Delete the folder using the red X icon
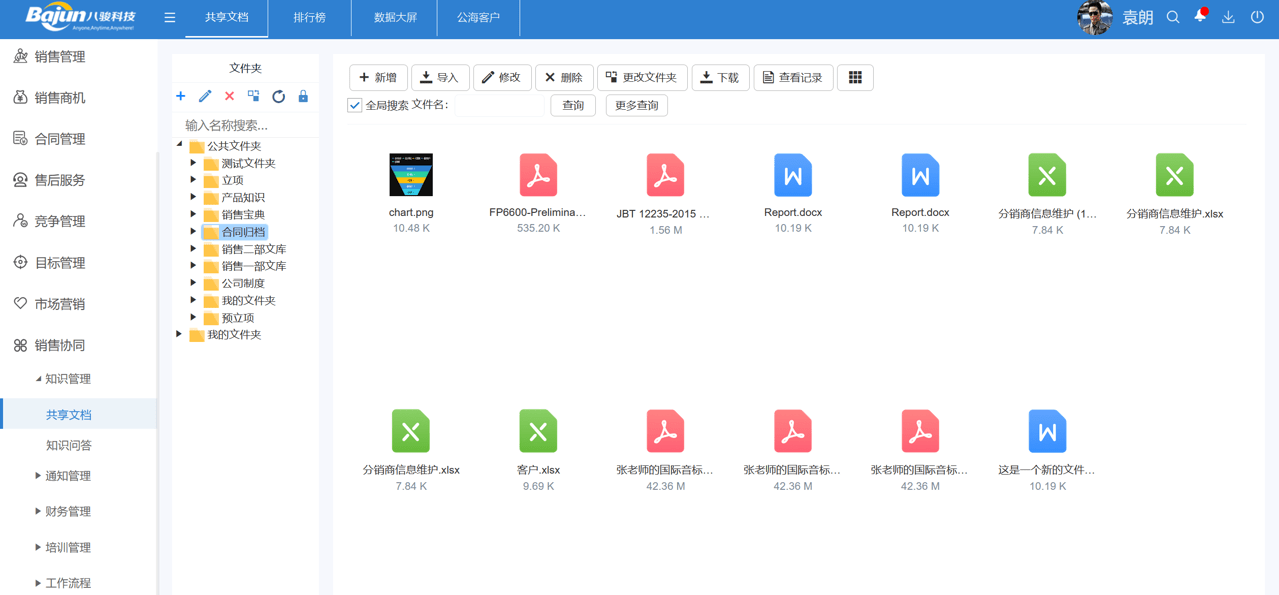 [228, 96]
